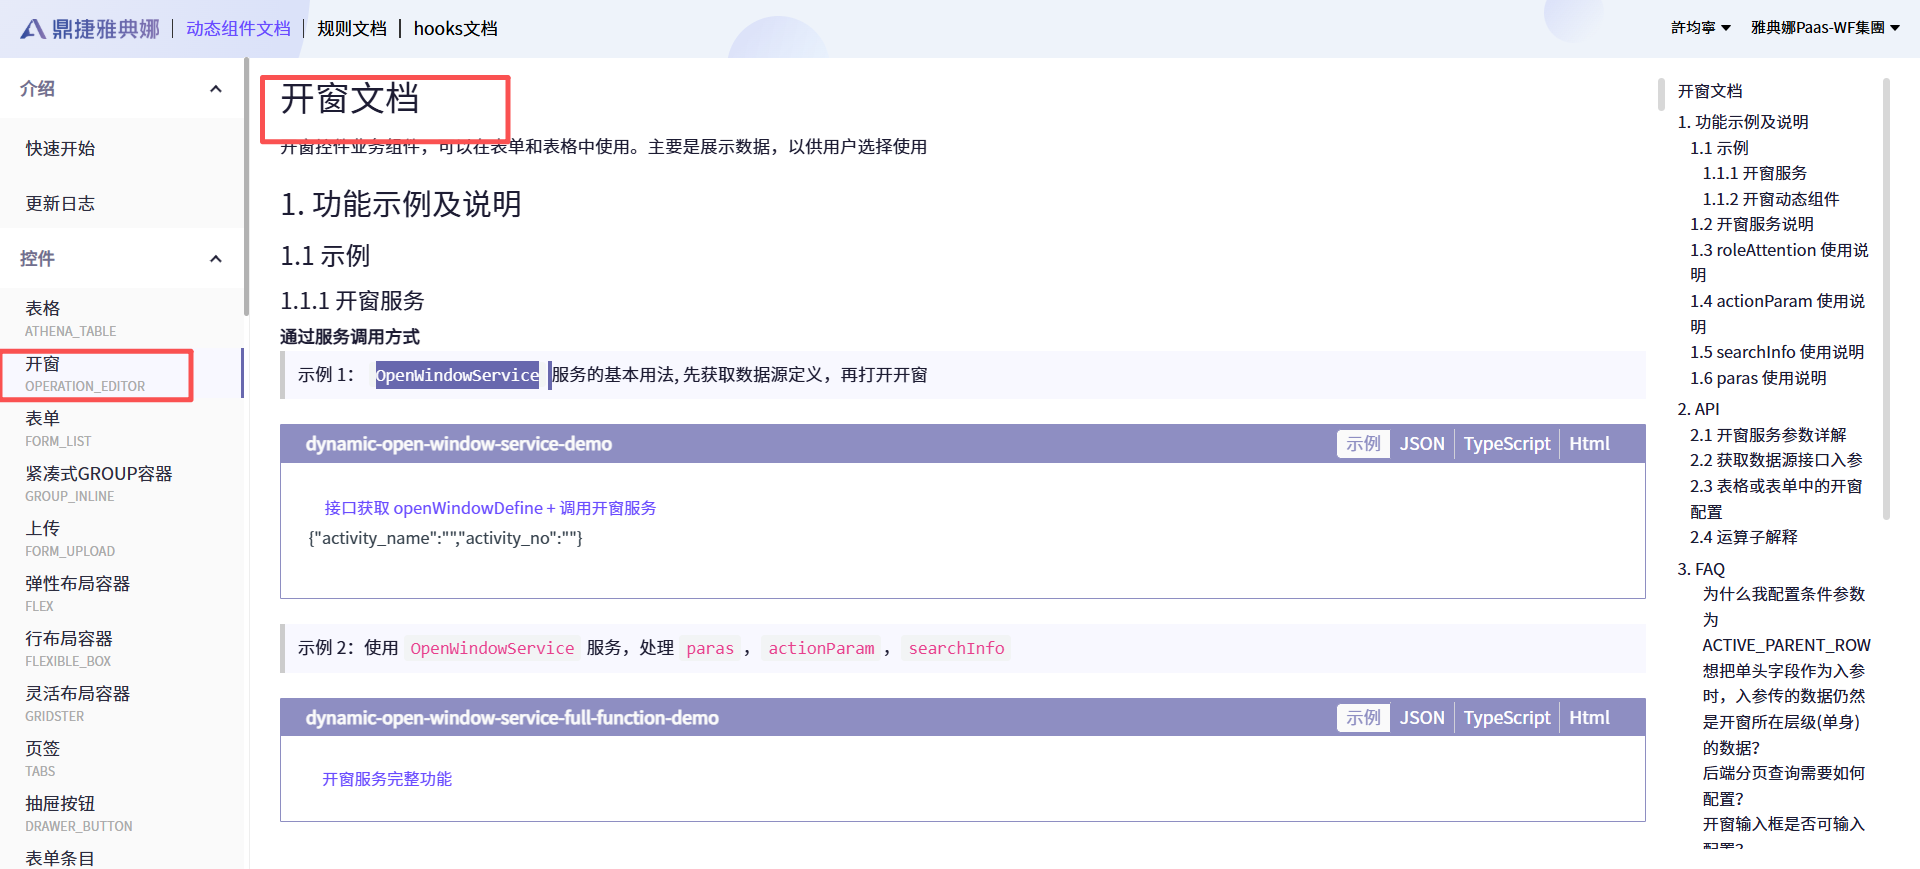Select 表格 ATHENA_TABLE in sidebar

pyautogui.click(x=70, y=318)
